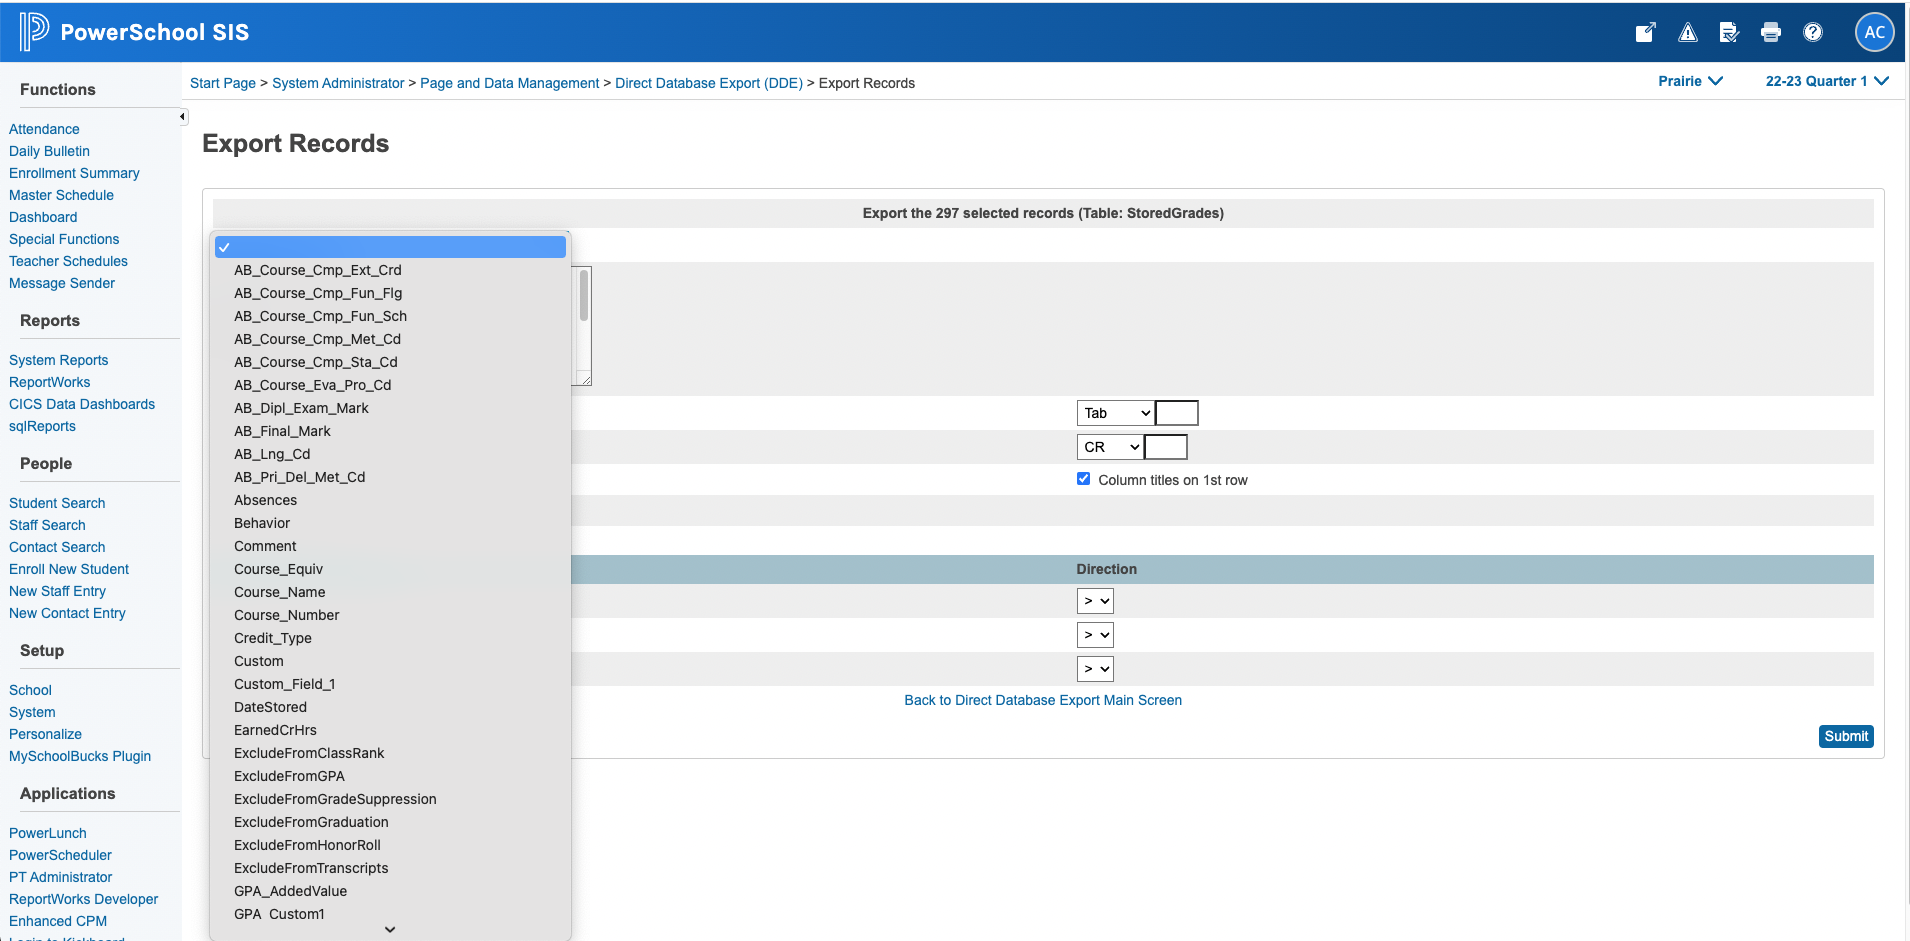The image size is (1910, 941).
Task: Open PT Administrator link
Action: tap(60, 877)
